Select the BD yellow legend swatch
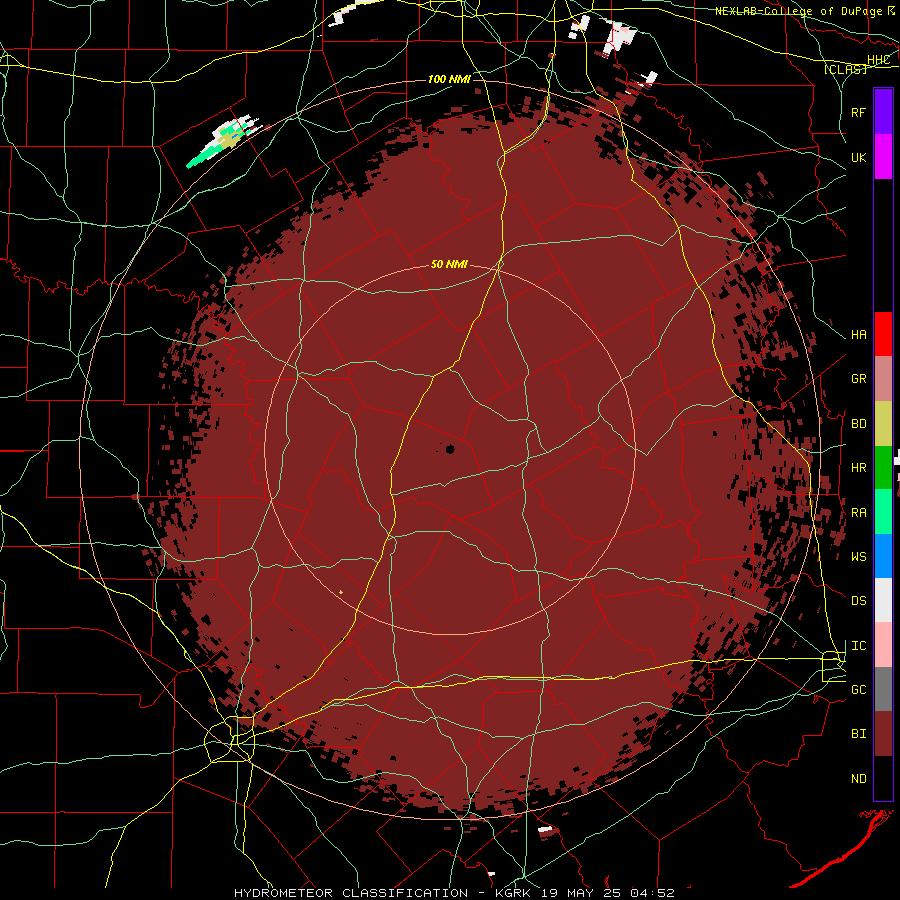This screenshot has height=900, width=900. click(883, 424)
